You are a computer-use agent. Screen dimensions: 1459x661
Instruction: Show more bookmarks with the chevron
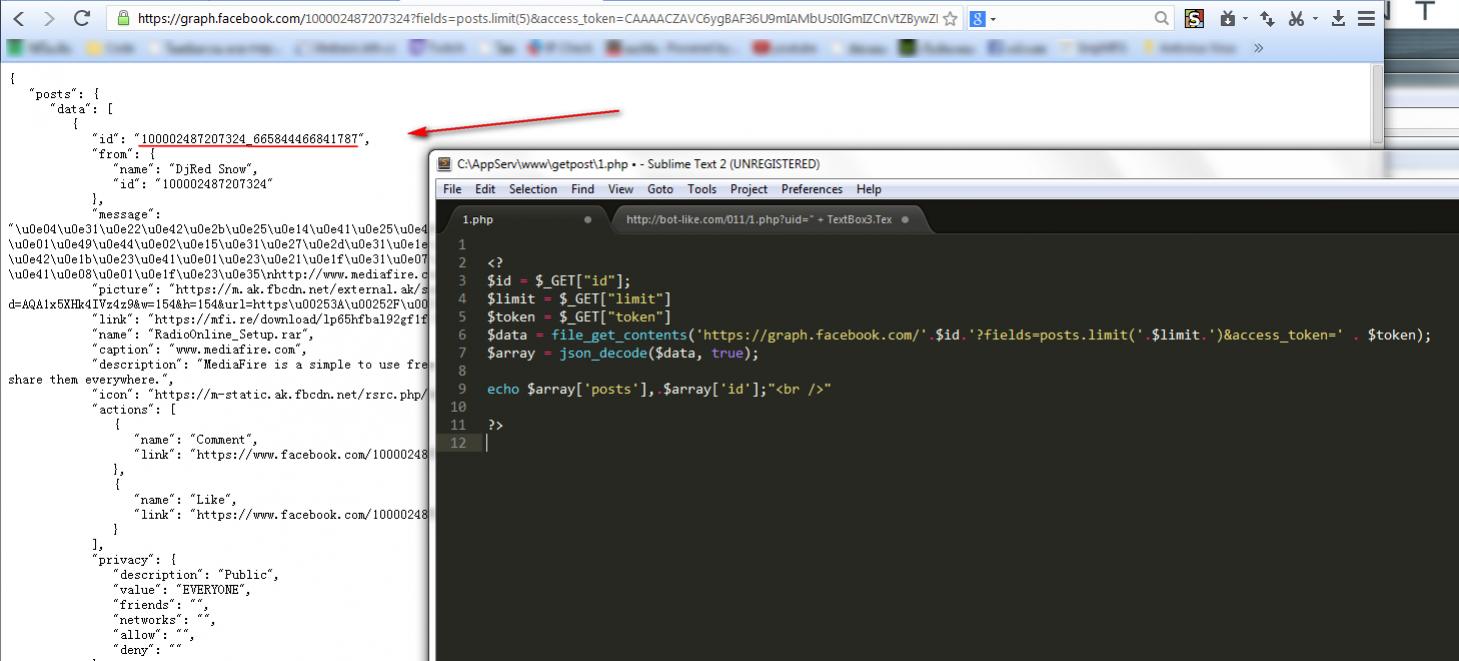tap(1258, 47)
